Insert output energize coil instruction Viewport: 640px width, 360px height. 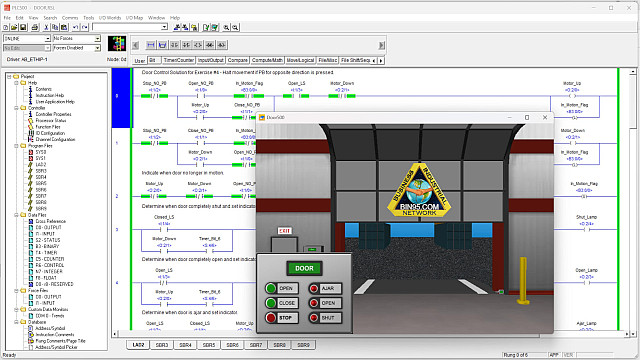[x=198, y=45]
